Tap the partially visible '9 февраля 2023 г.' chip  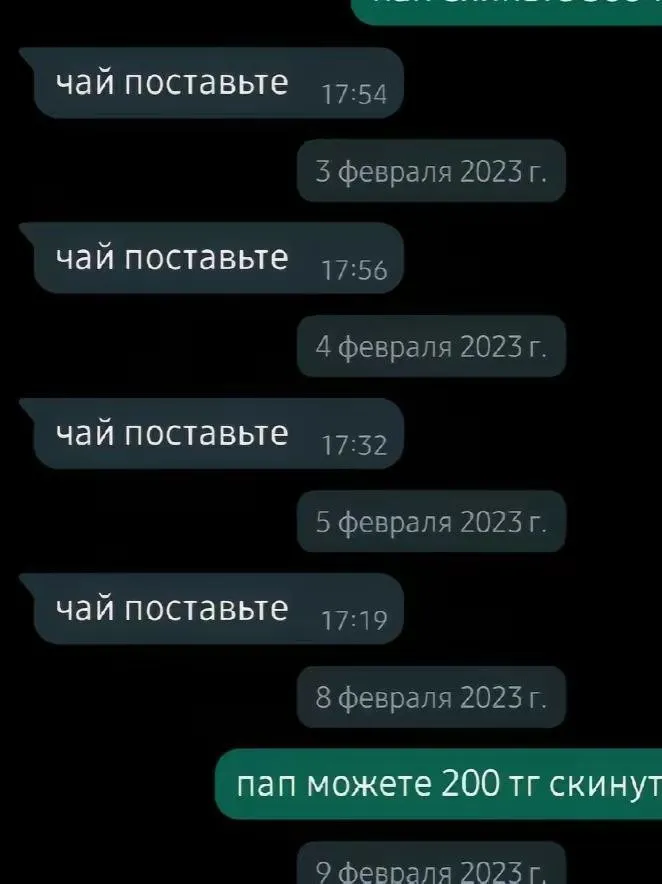click(x=431, y=863)
